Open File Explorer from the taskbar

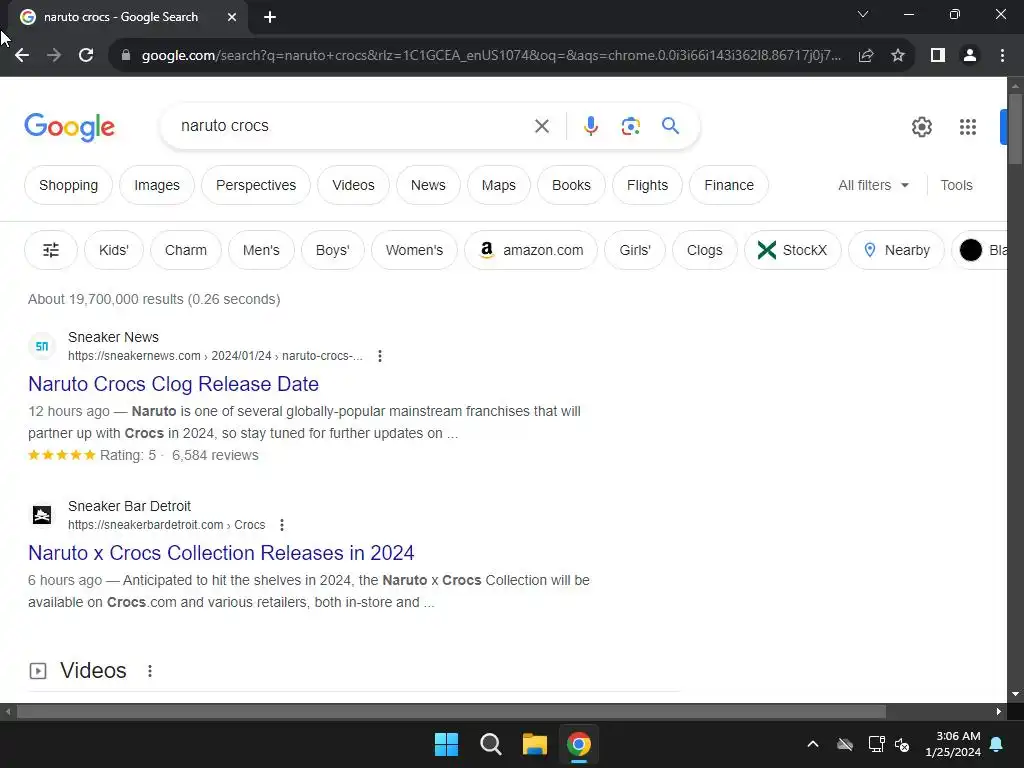[534, 744]
